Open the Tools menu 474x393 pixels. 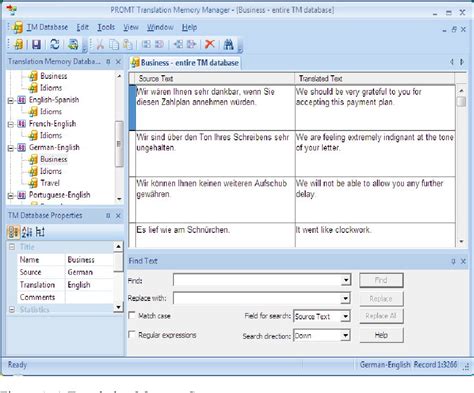(x=106, y=27)
